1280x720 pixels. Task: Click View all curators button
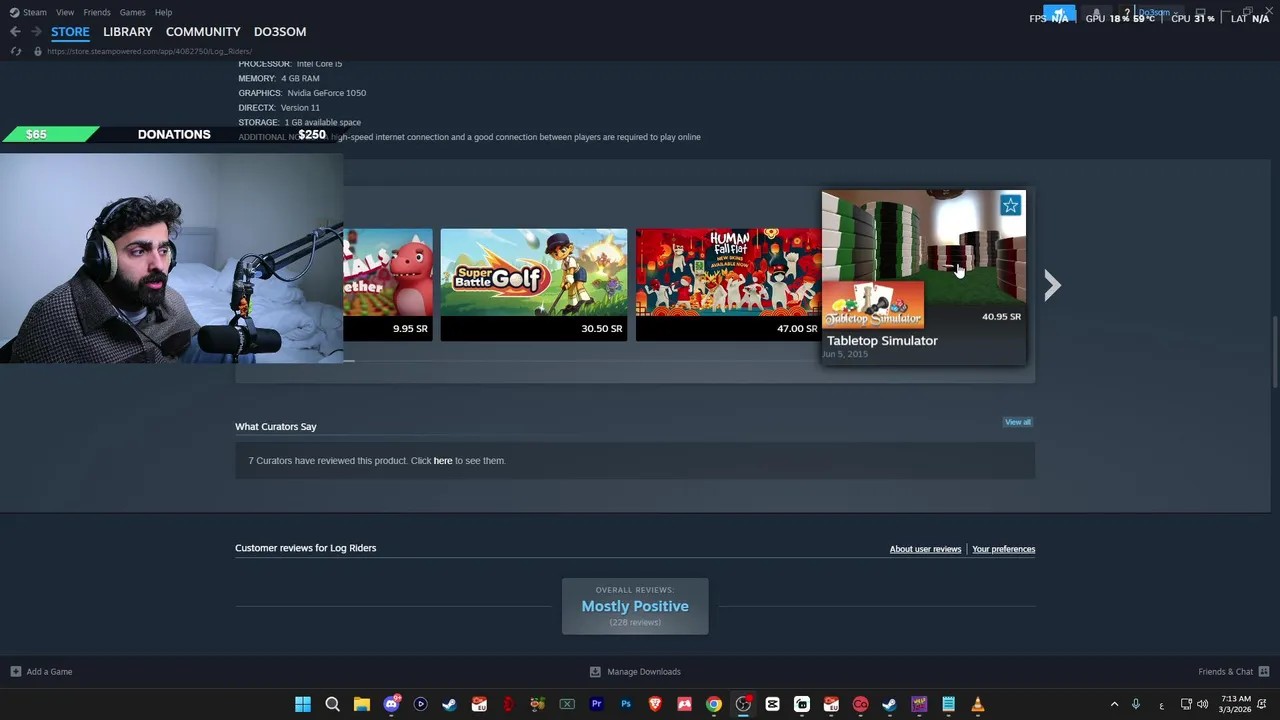point(1018,422)
